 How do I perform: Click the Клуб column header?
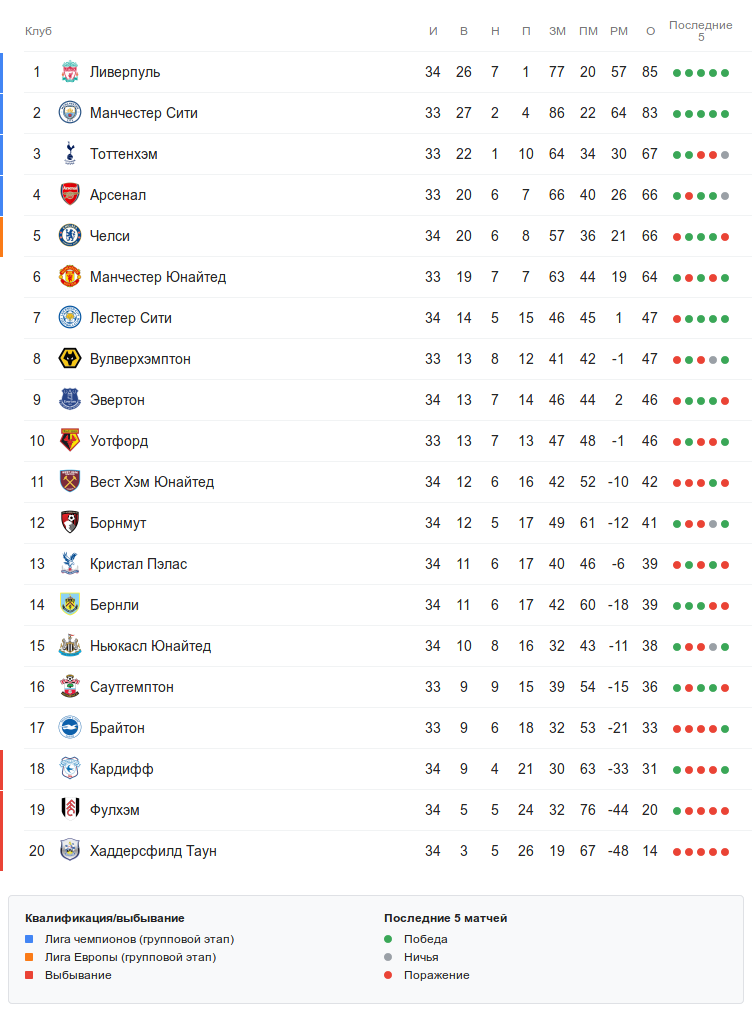38,31
